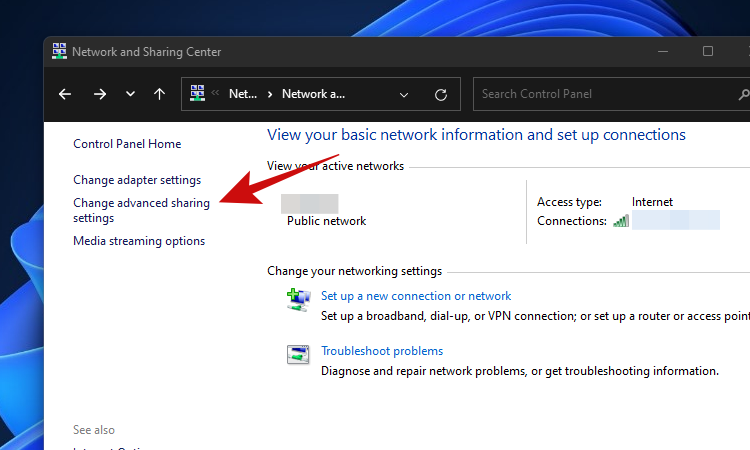Click the 'View your active networks' heading
This screenshot has height=450, width=750.
(335, 166)
